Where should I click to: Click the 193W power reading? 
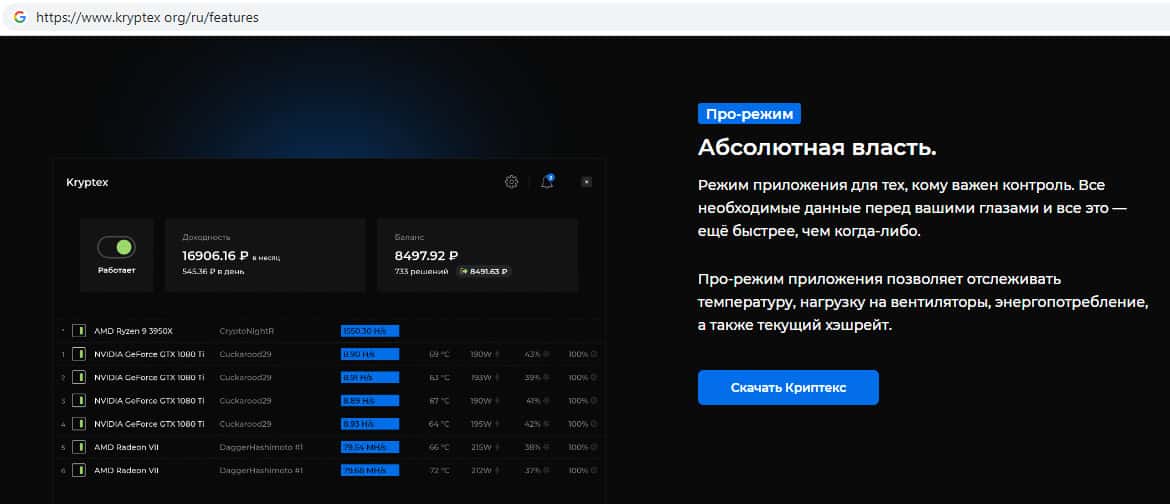click(x=482, y=377)
